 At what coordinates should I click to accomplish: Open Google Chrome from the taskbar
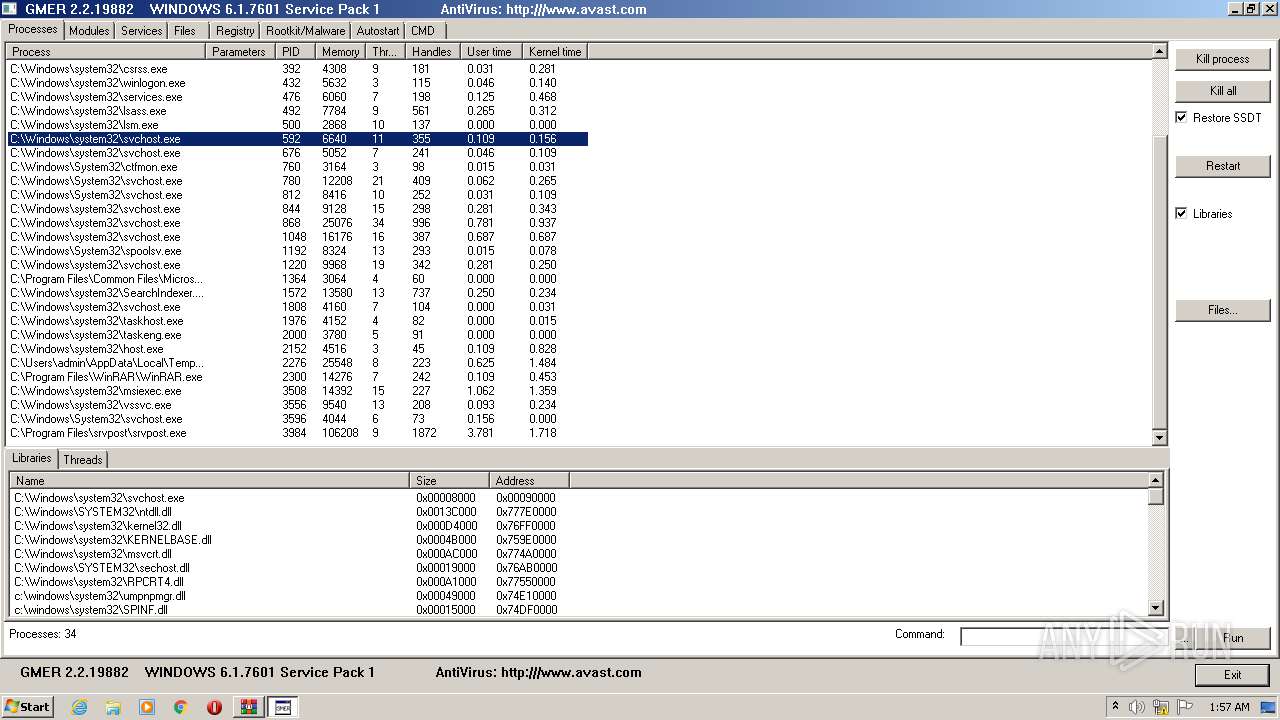tap(181, 707)
